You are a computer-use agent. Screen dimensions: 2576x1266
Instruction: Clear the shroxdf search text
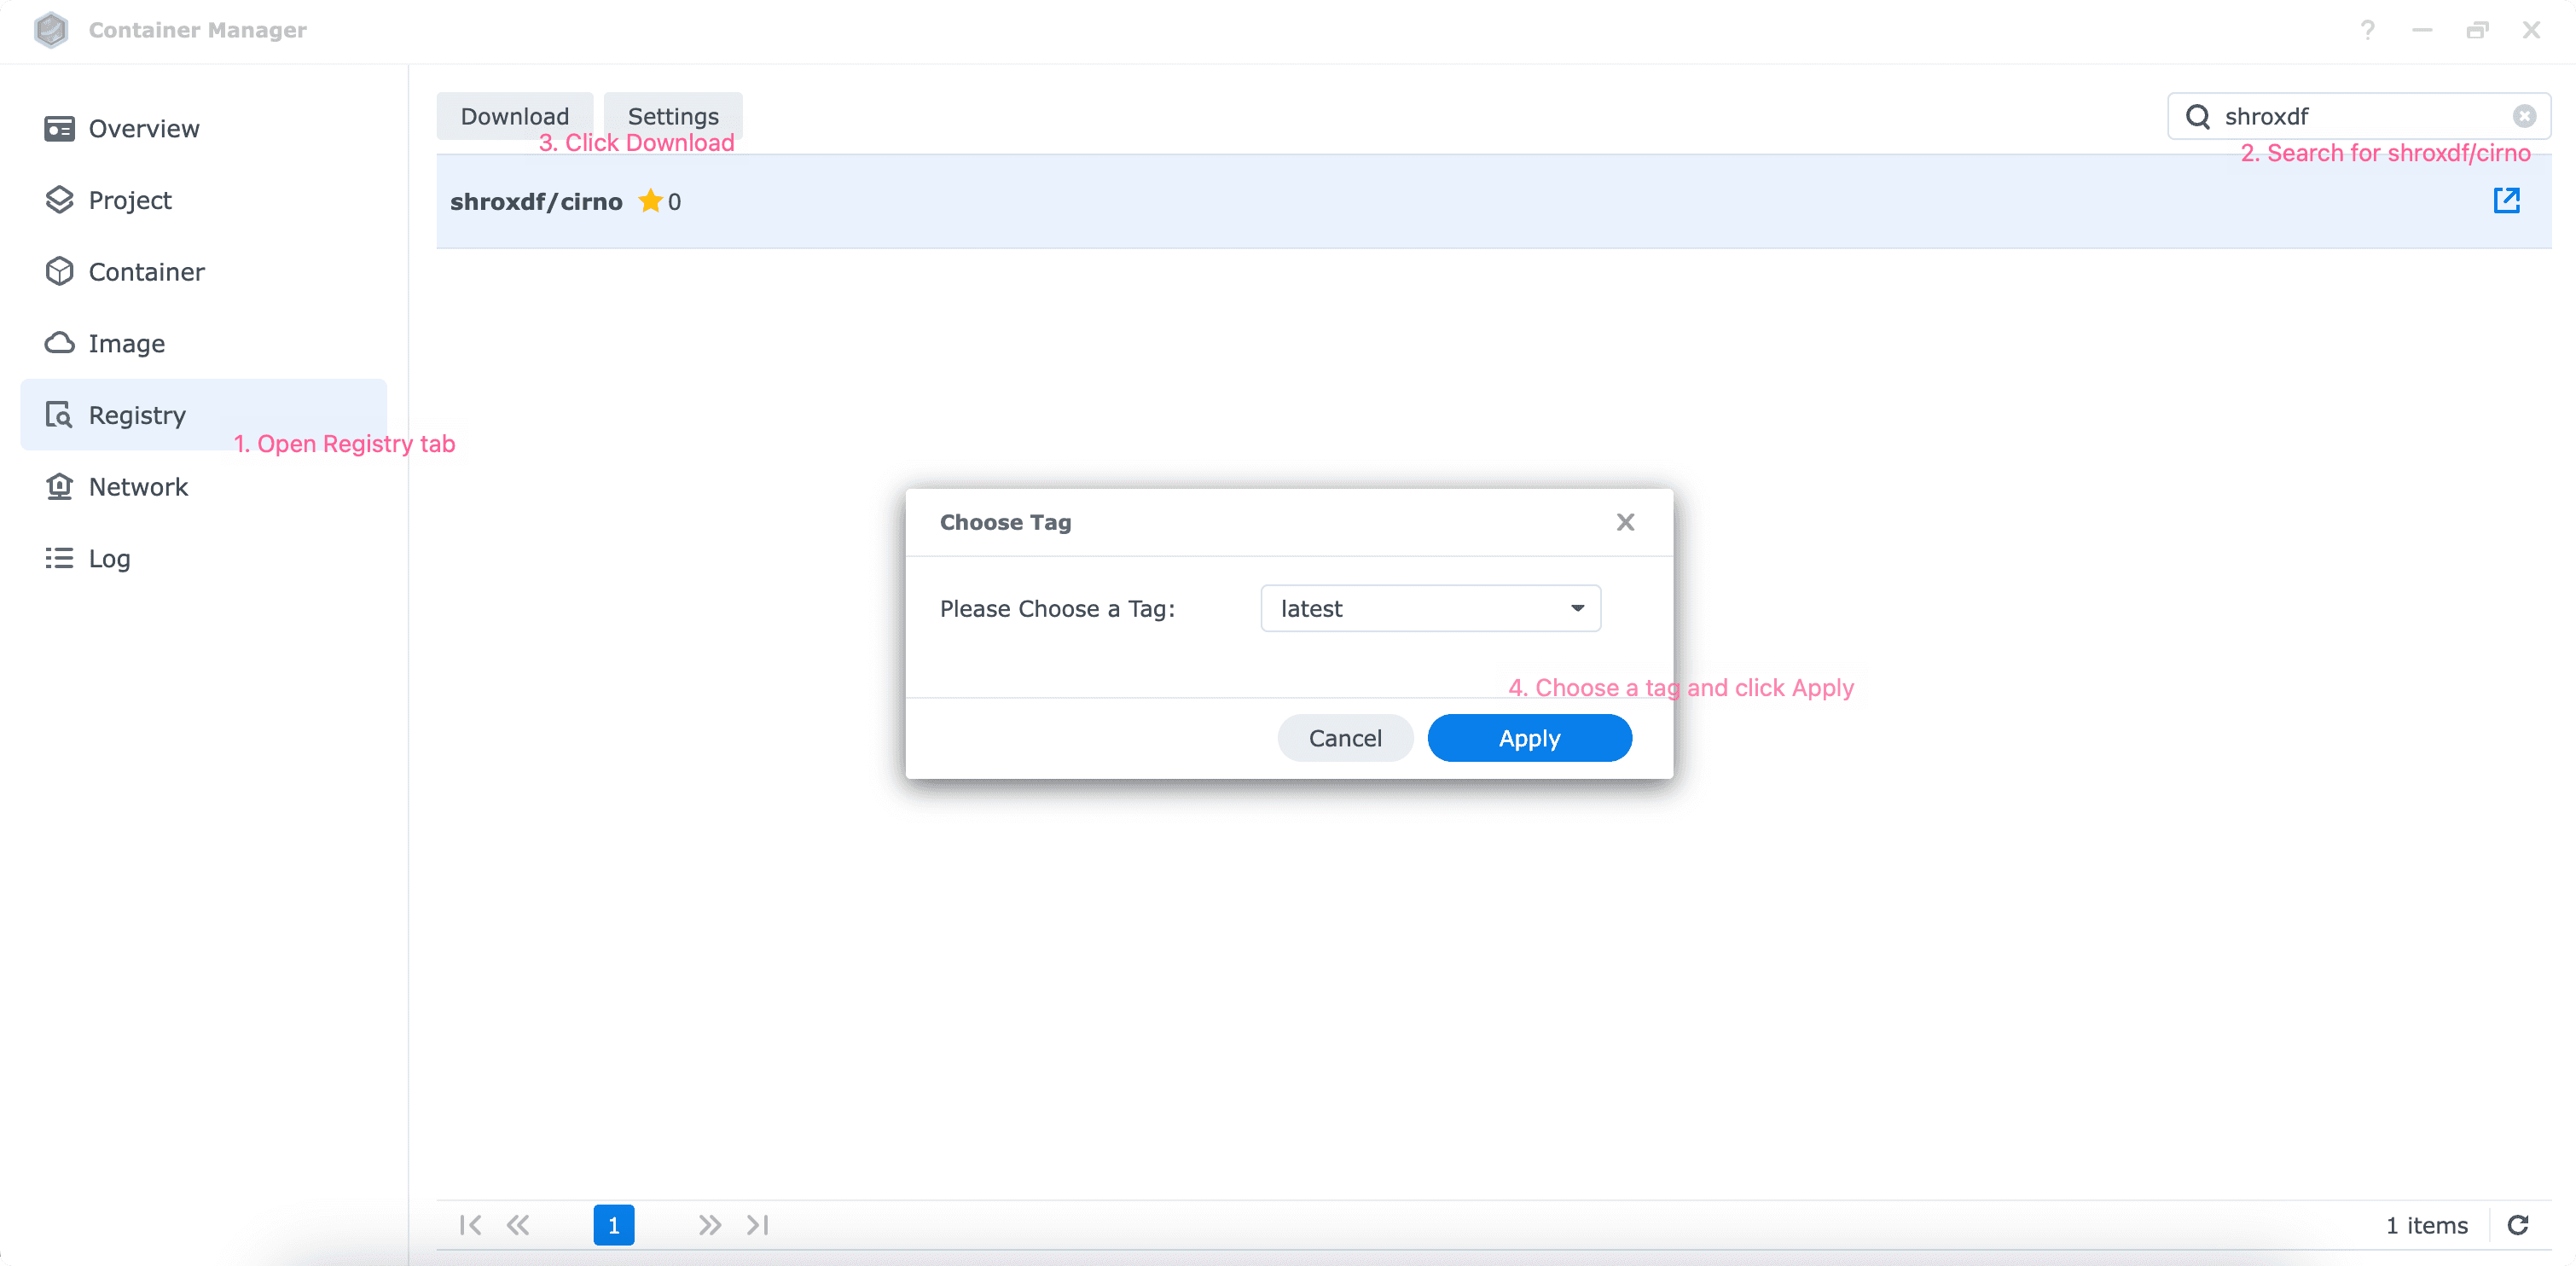(2524, 116)
